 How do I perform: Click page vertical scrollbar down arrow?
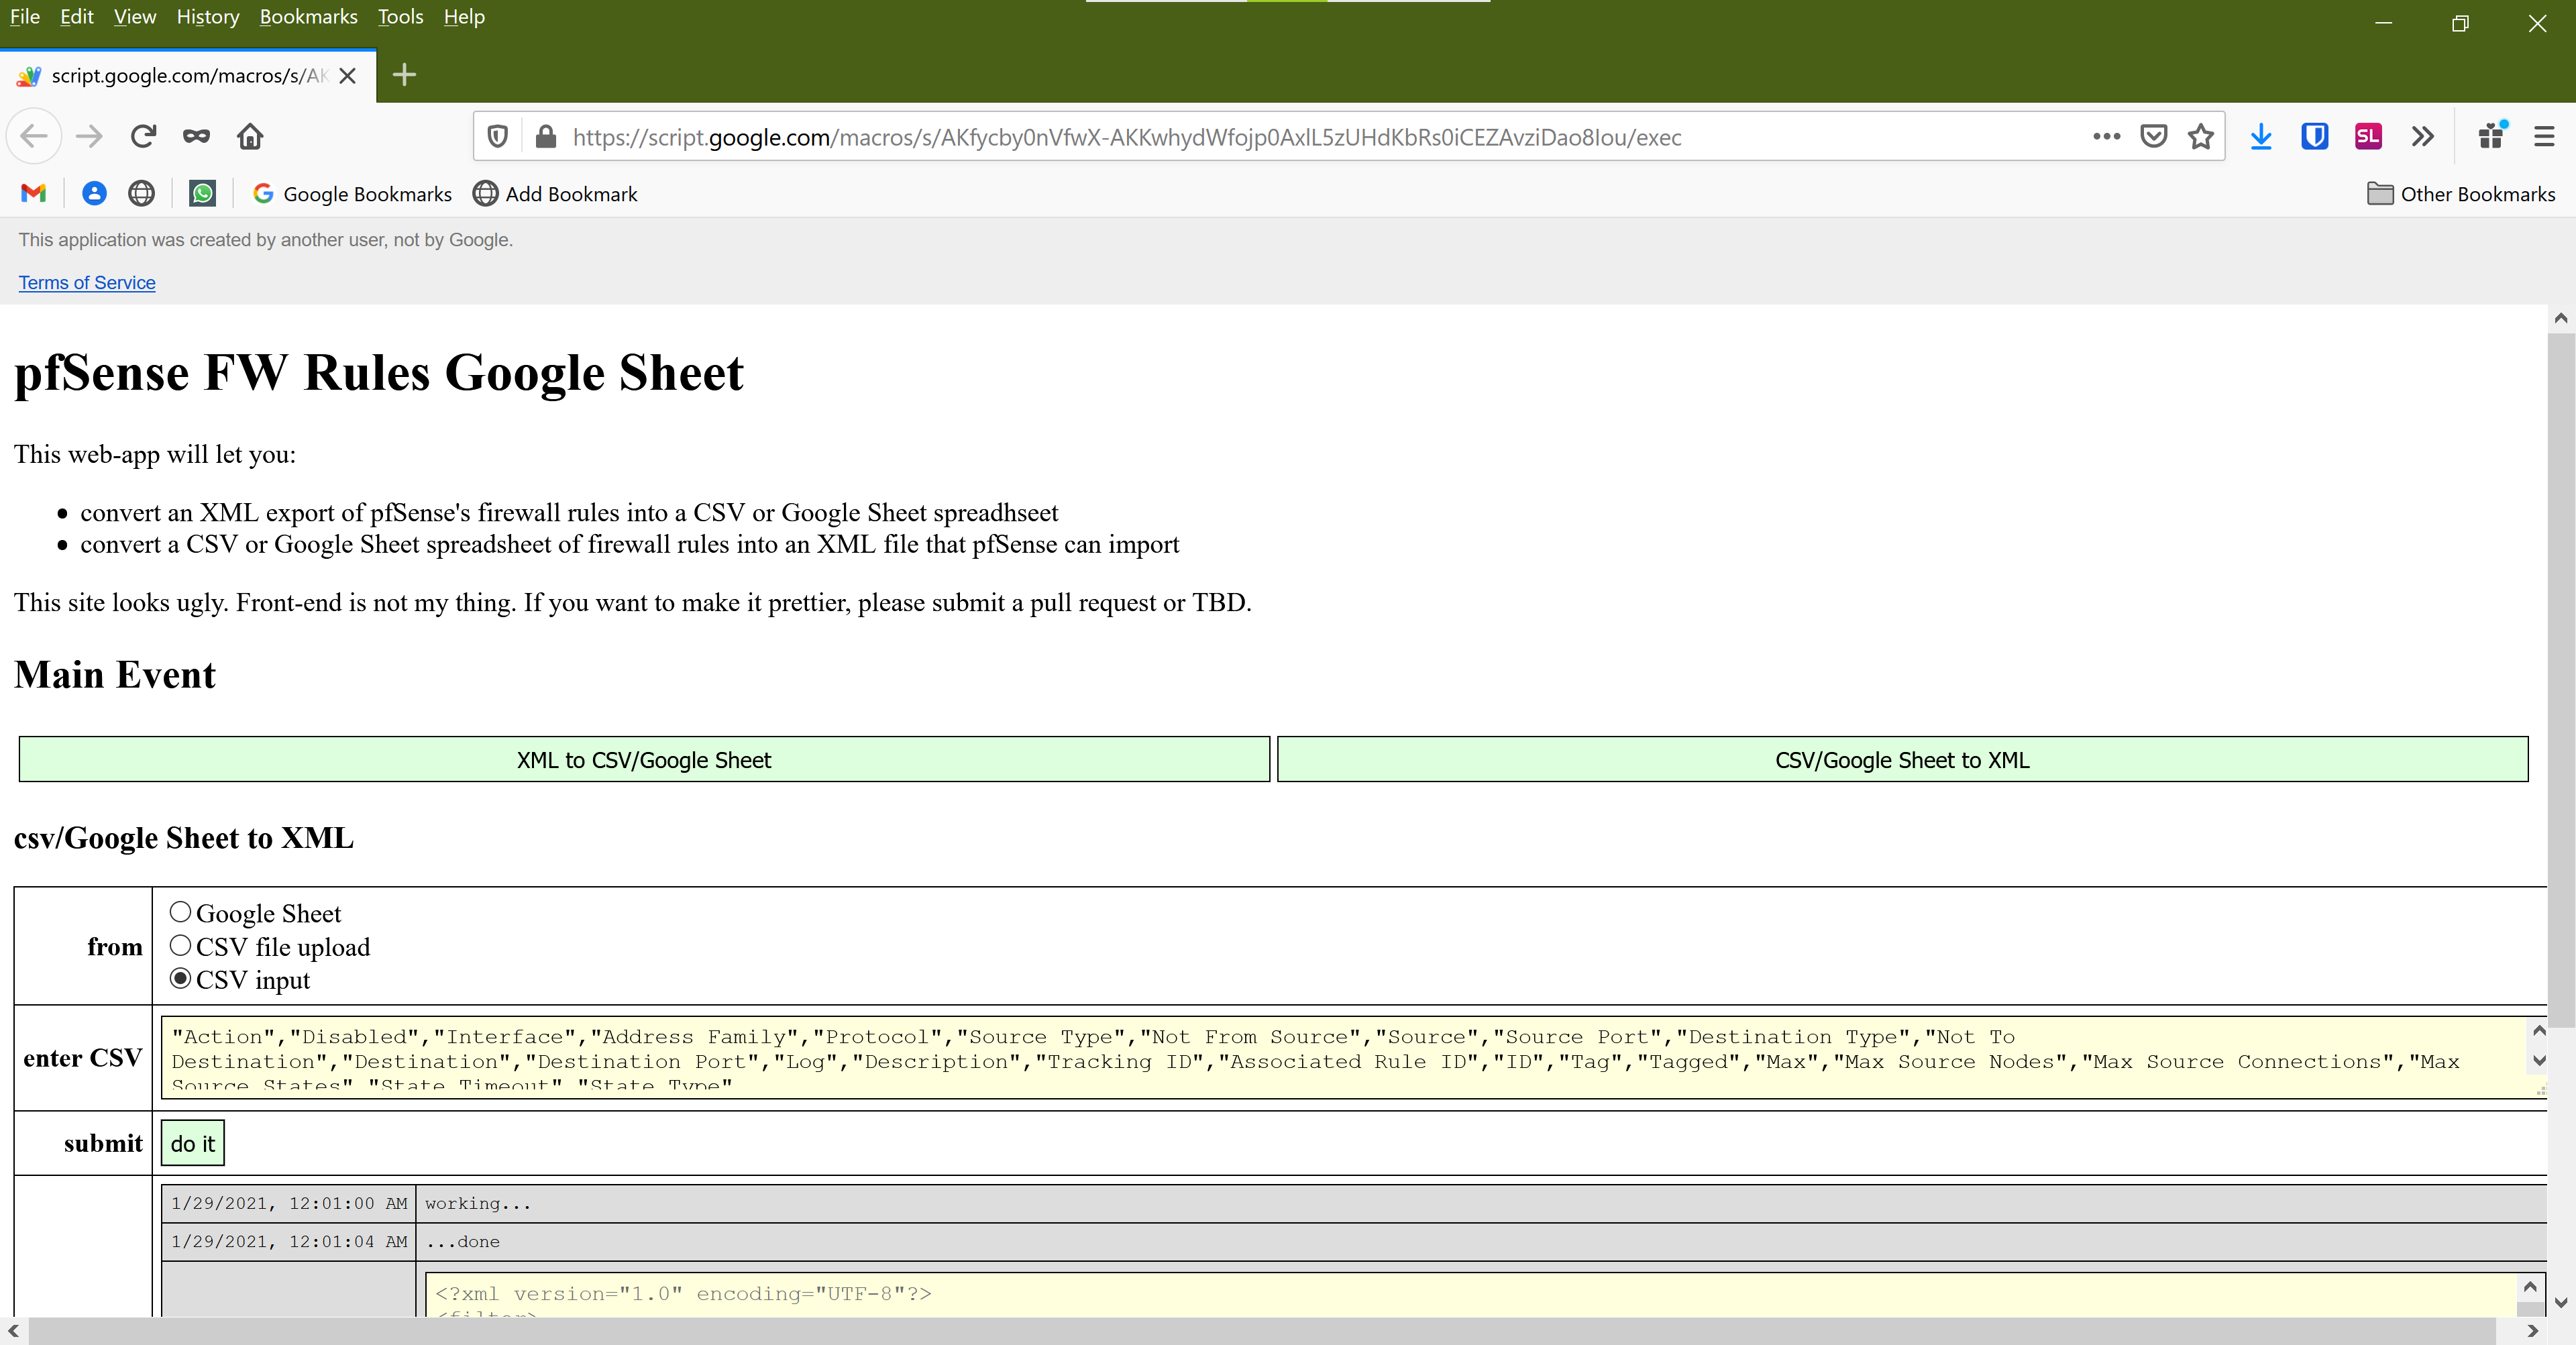(2560, 1303)
